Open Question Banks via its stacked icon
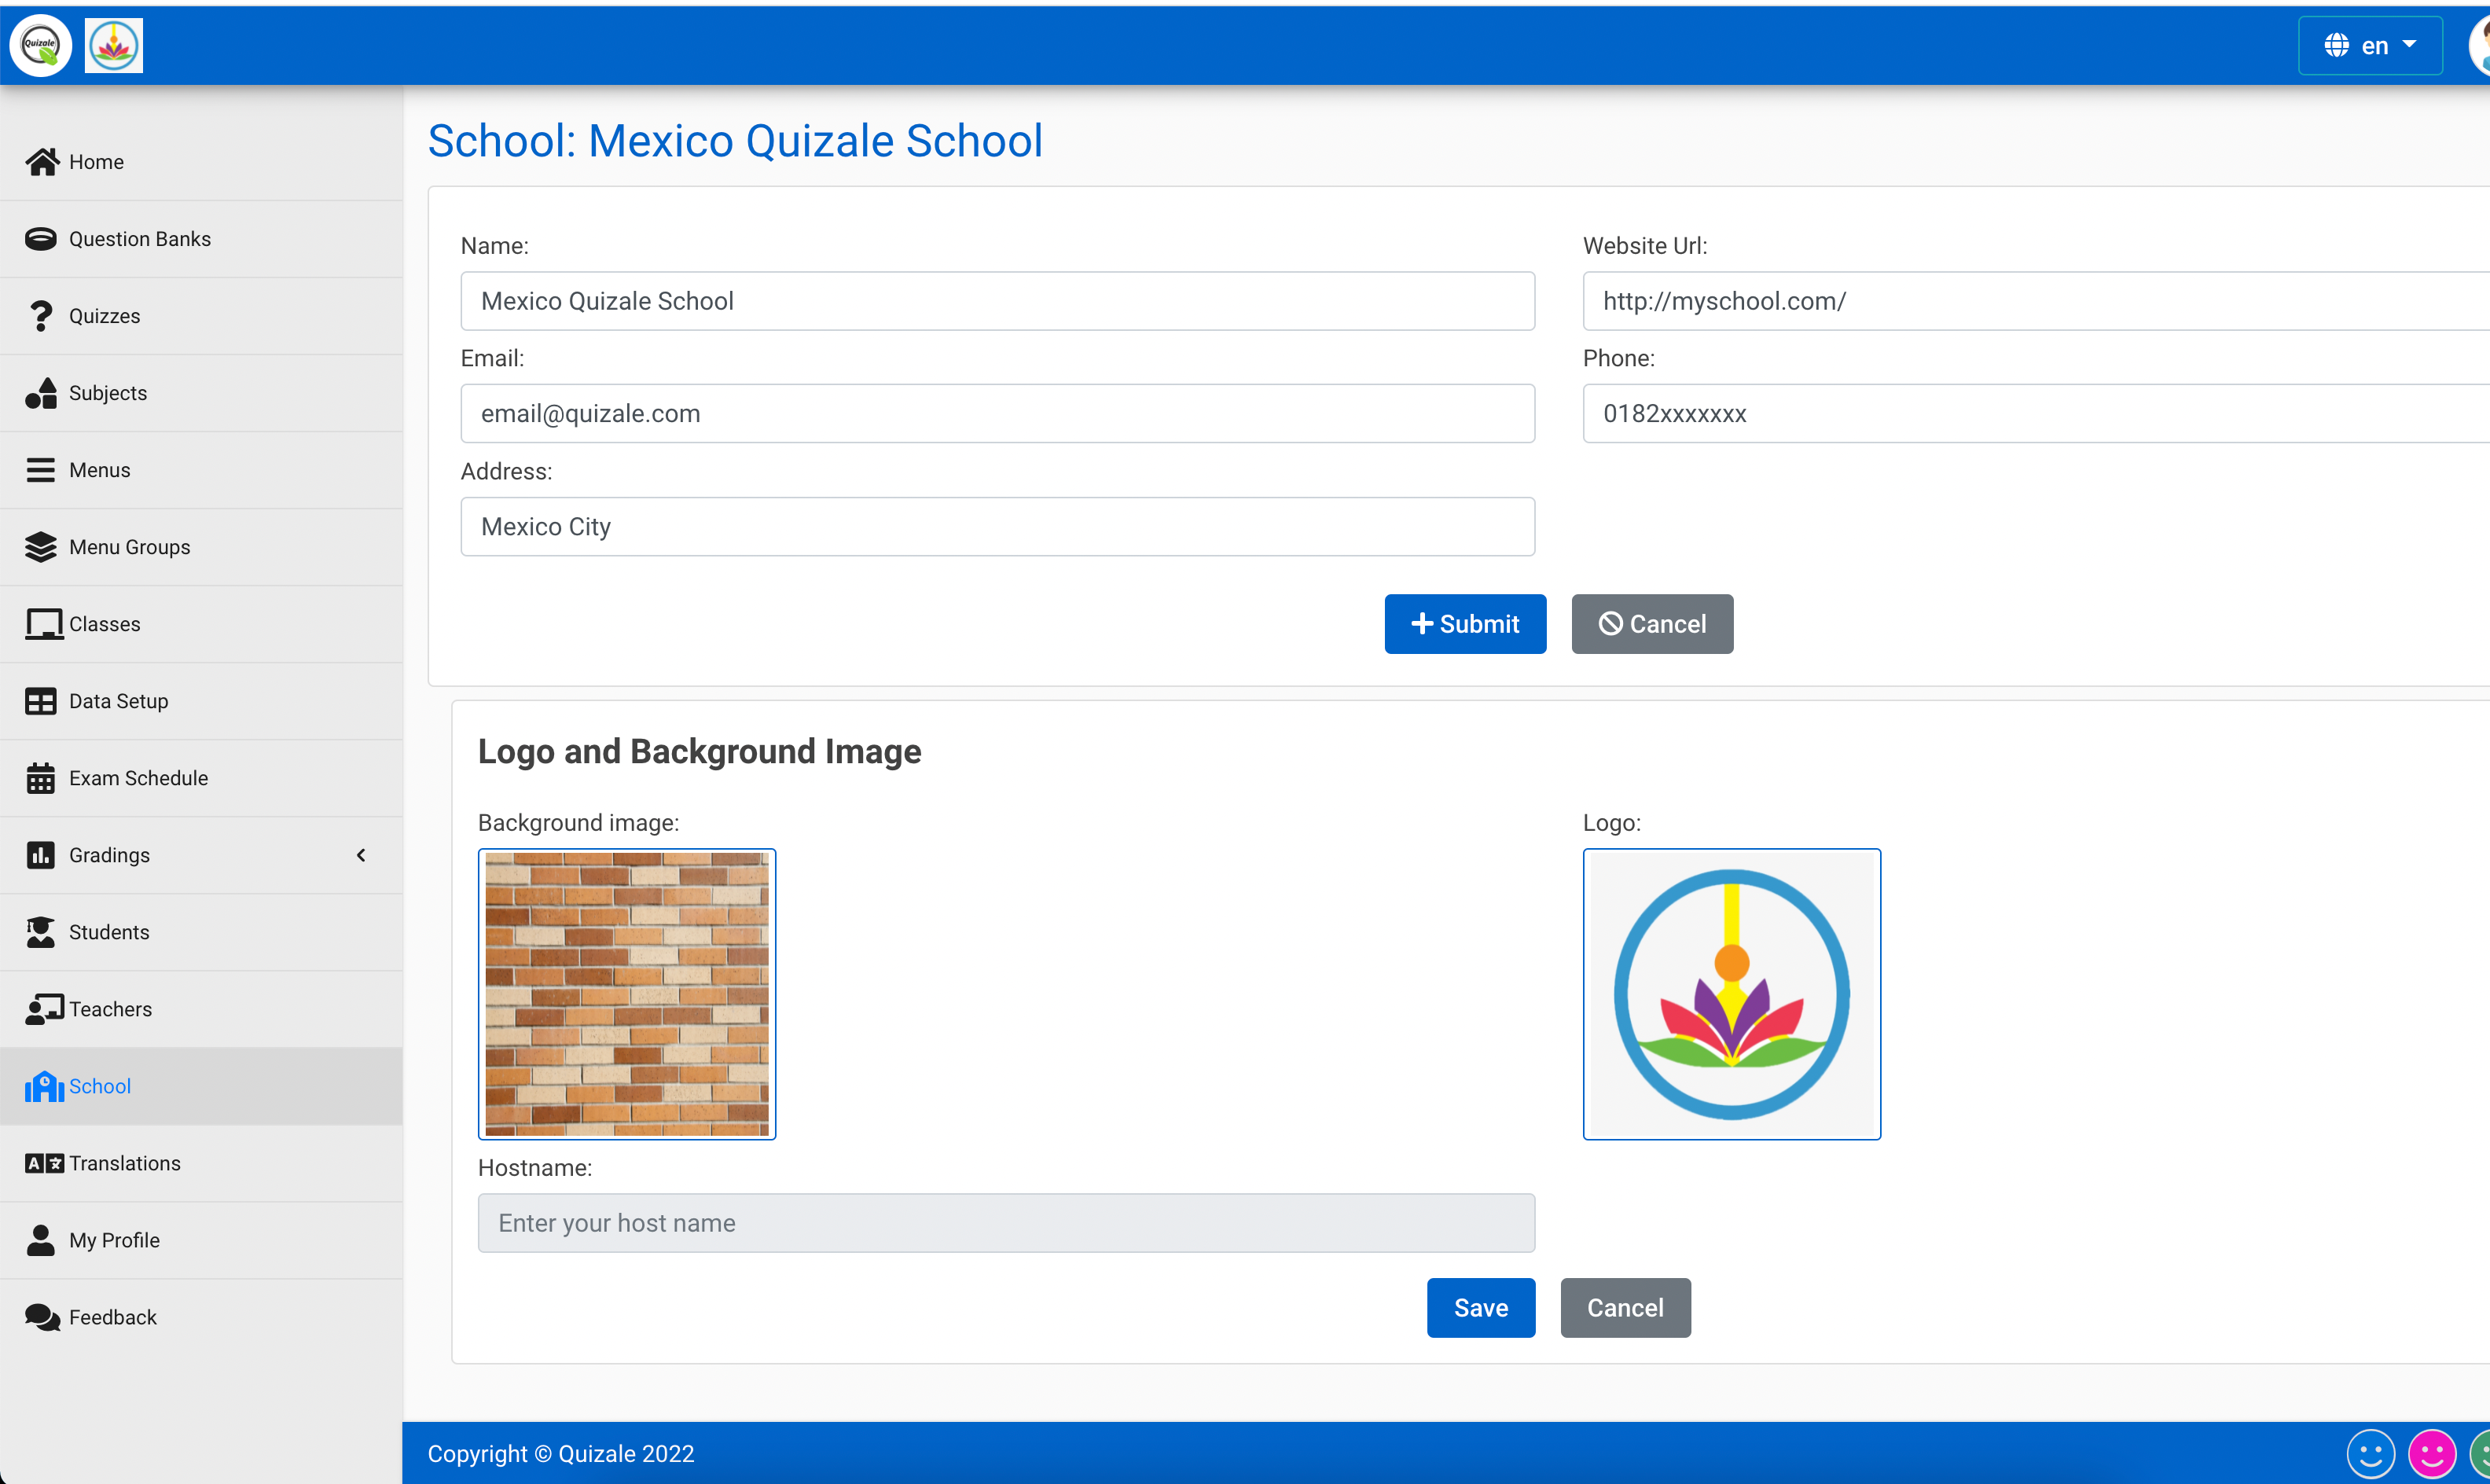Image resolution: width=2490 pixels, height=1484 pixels. (41, 238)
